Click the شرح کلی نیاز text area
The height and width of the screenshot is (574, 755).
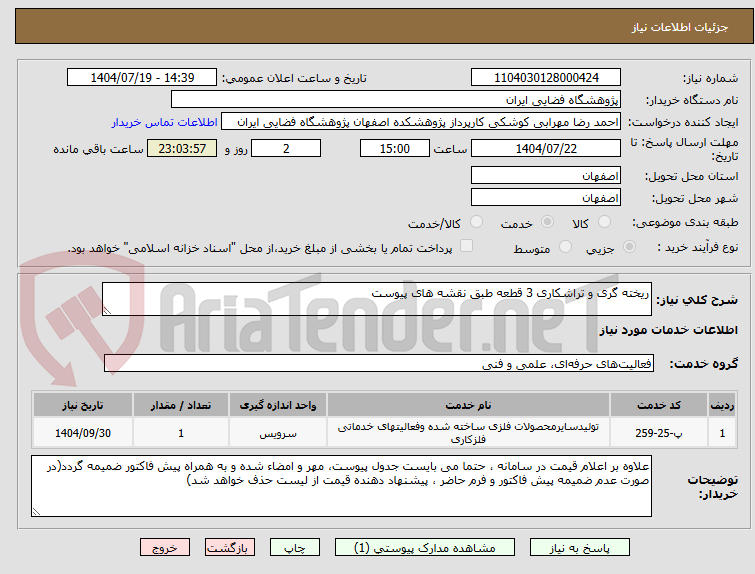377,299
